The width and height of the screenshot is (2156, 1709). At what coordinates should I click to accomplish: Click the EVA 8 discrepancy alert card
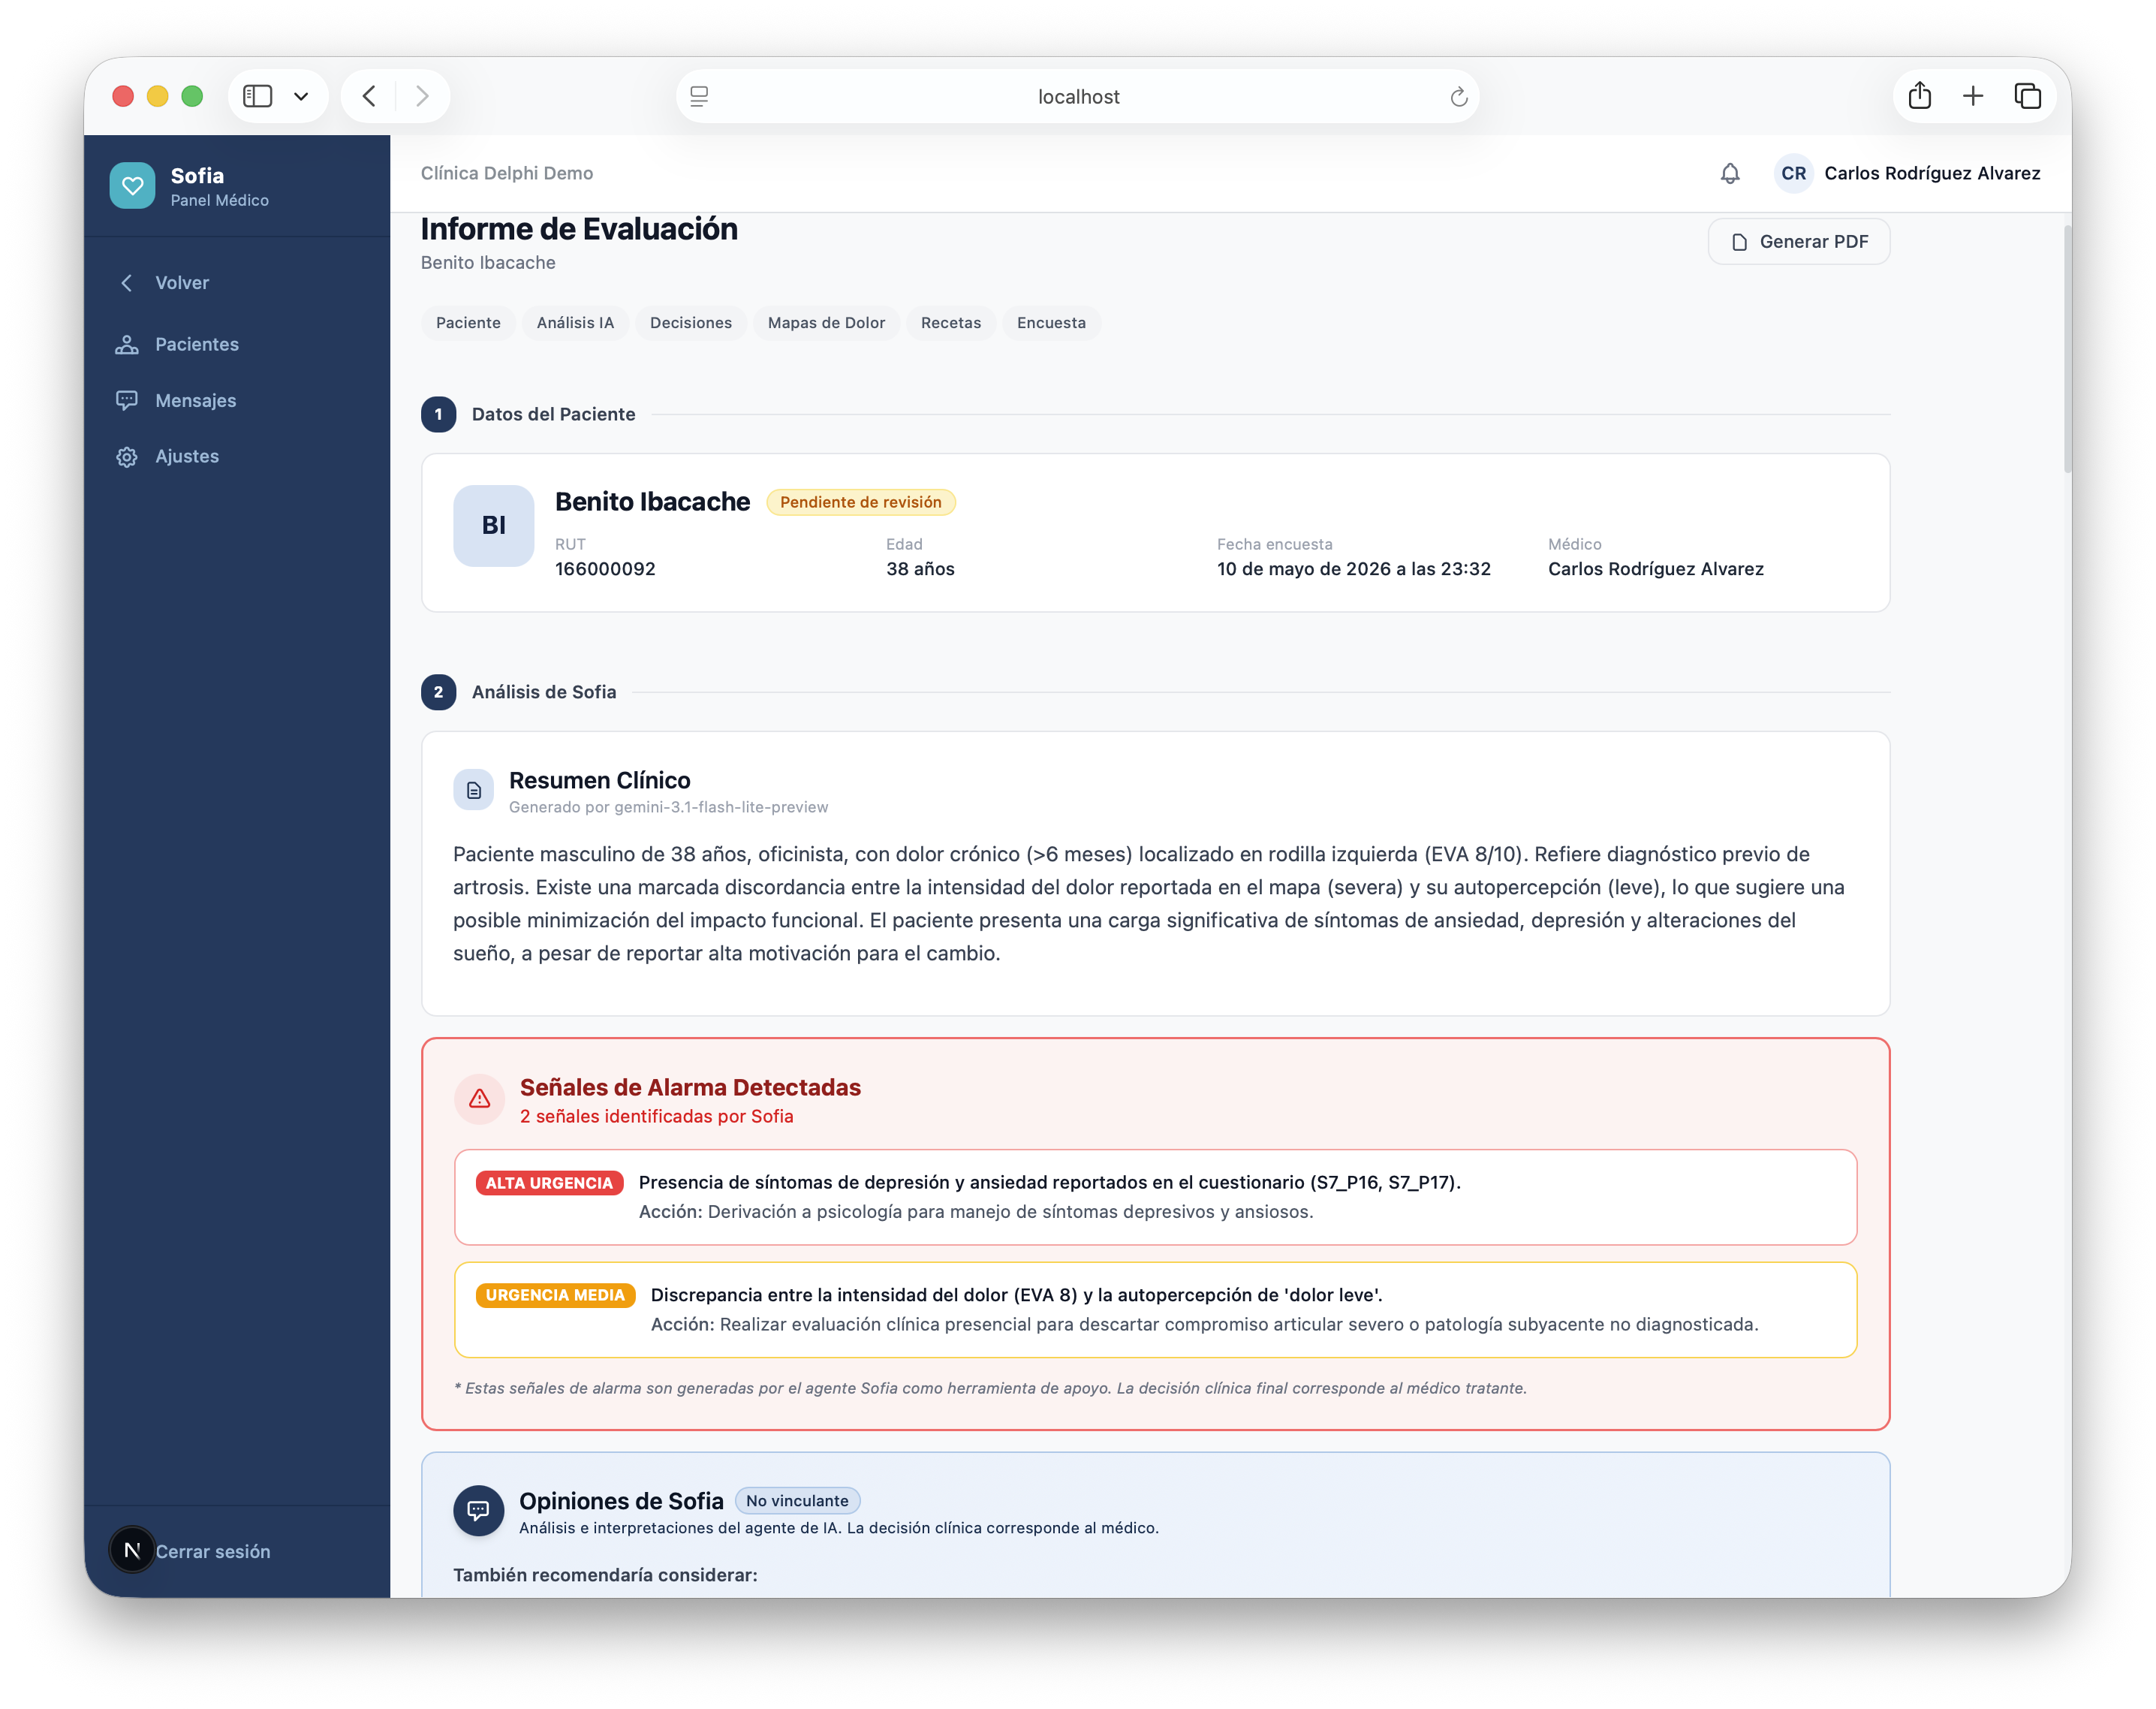[1155, 1310]
